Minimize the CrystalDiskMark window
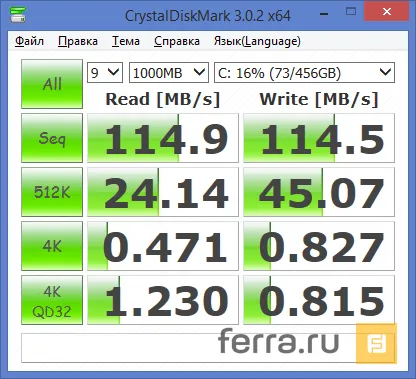This screenshot has width=416, height=379. click(x=324, y=13)
